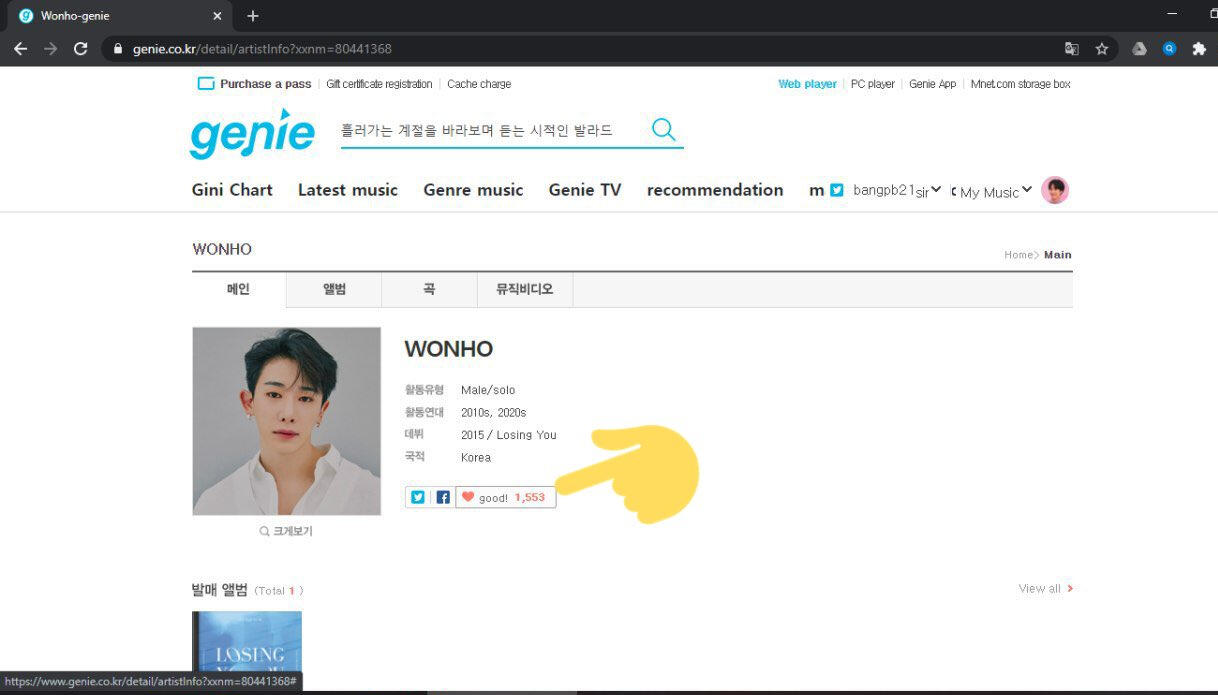Open Gini Chart menu
Viewport: 1218px width, 695px height.
point(232,190)
